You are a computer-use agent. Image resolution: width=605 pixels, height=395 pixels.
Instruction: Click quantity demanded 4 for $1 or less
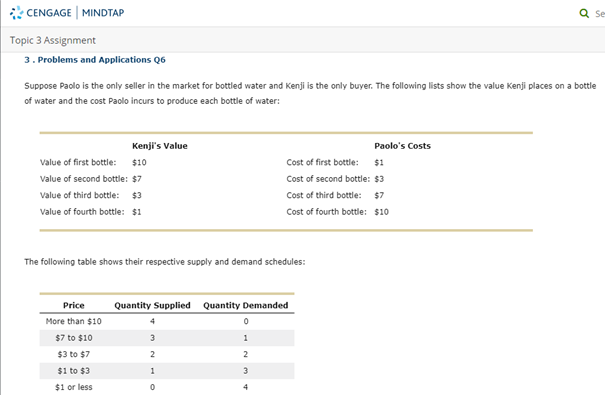(245, 387)
